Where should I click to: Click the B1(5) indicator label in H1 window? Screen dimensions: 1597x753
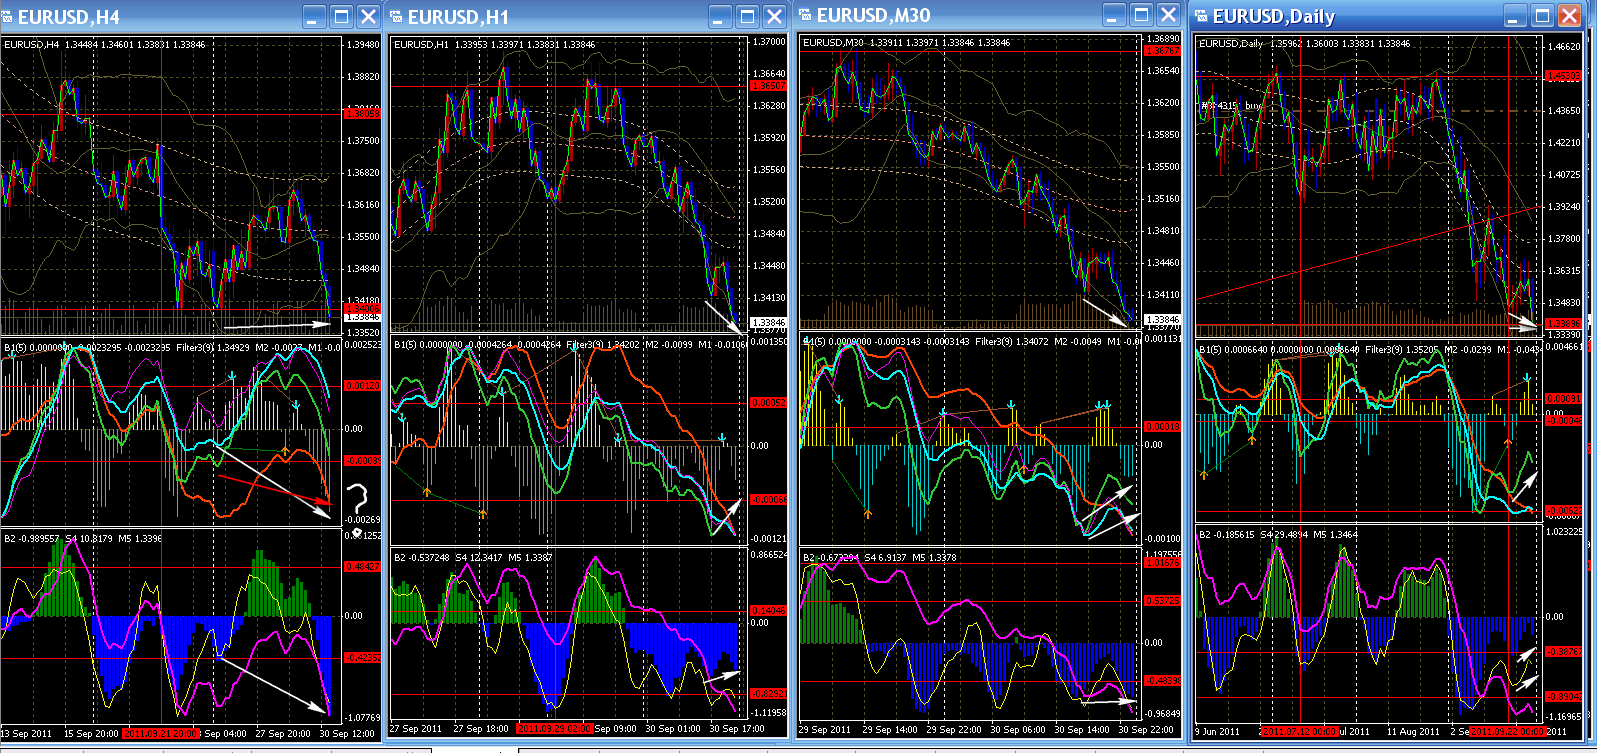[405, 345]
